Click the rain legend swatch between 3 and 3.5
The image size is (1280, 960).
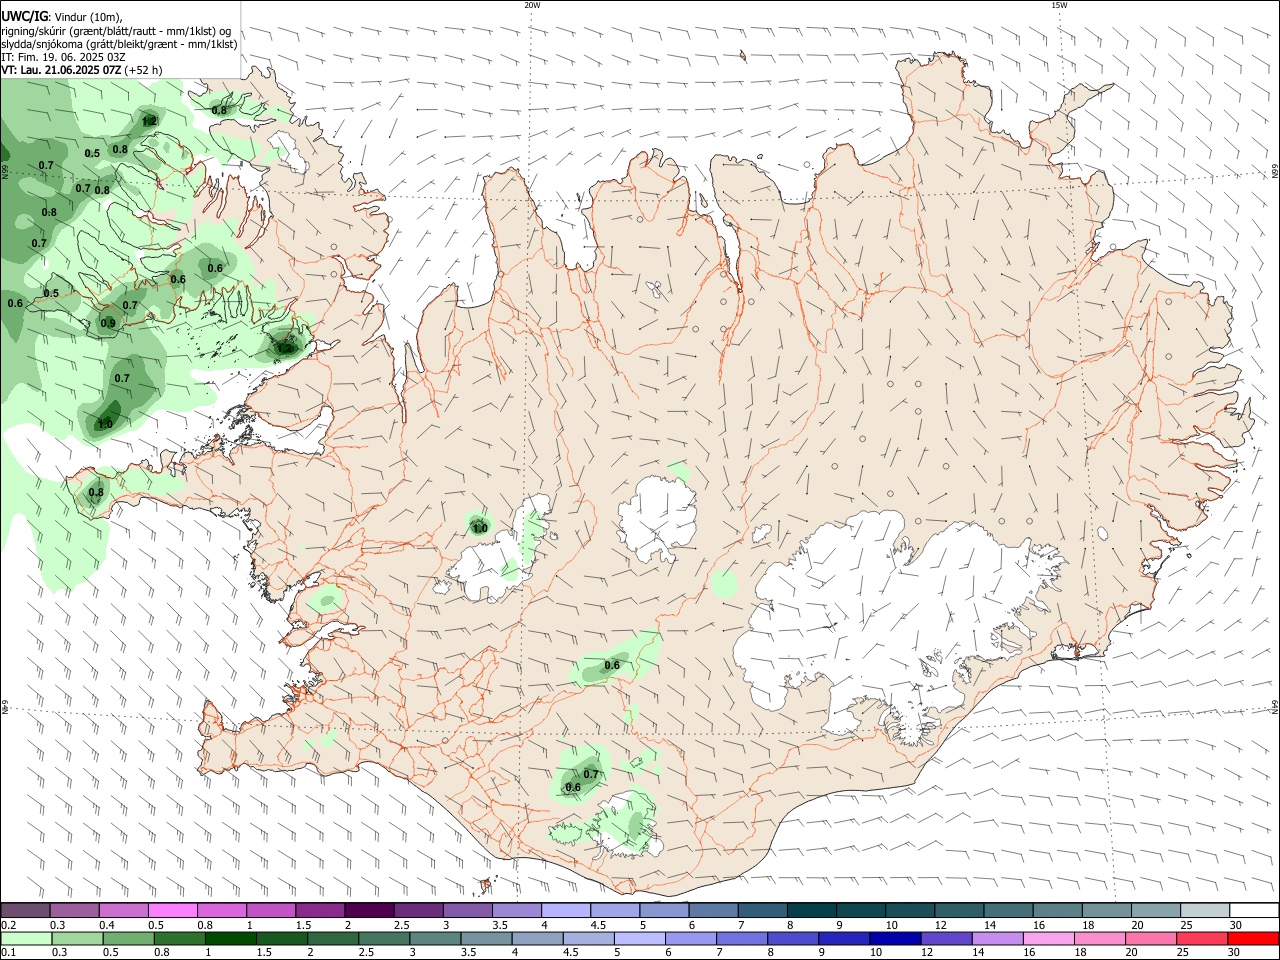[x=436, y=939]
